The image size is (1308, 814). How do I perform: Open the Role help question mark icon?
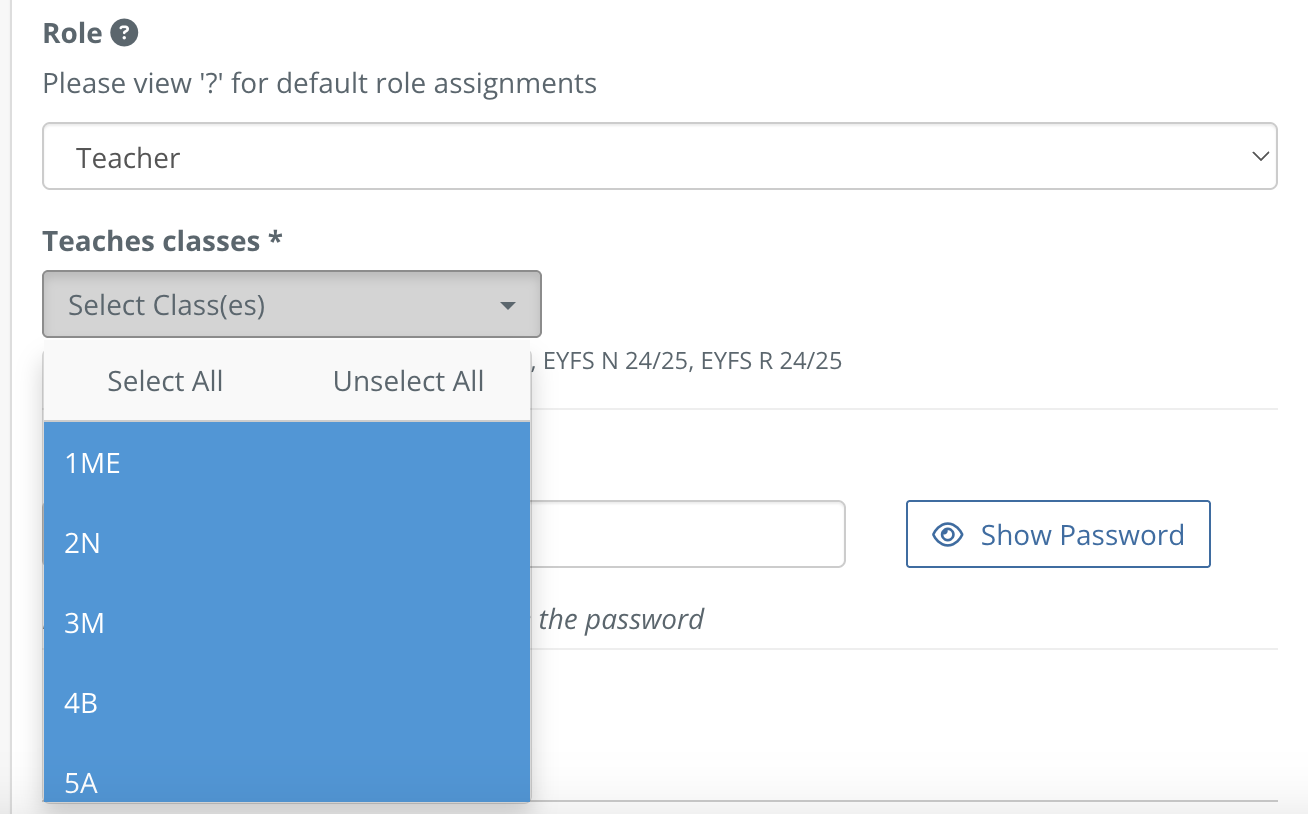(x=124, y=33)
